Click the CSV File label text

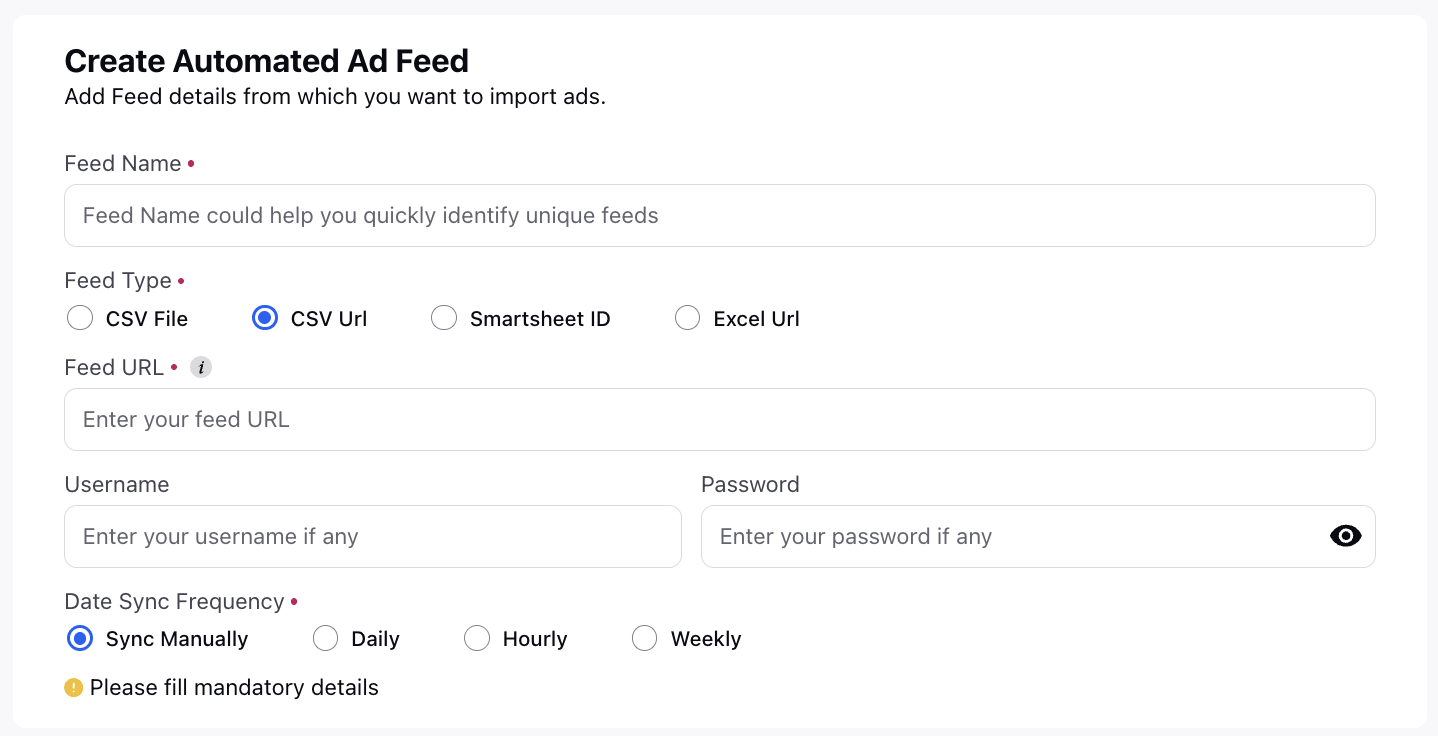pos(147,320)
